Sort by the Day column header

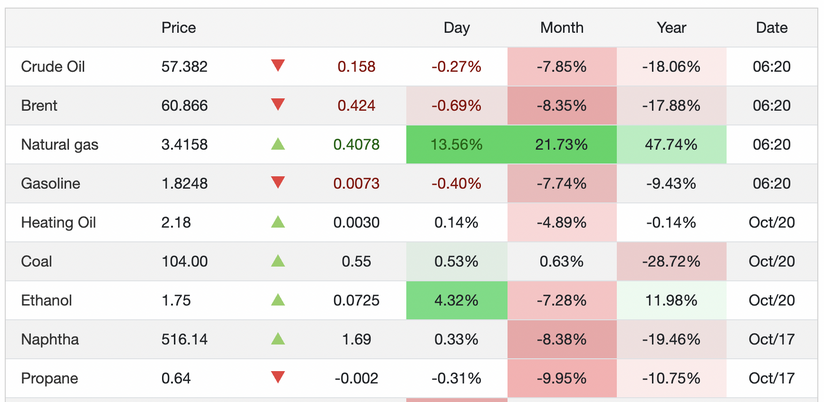[456, 28]
